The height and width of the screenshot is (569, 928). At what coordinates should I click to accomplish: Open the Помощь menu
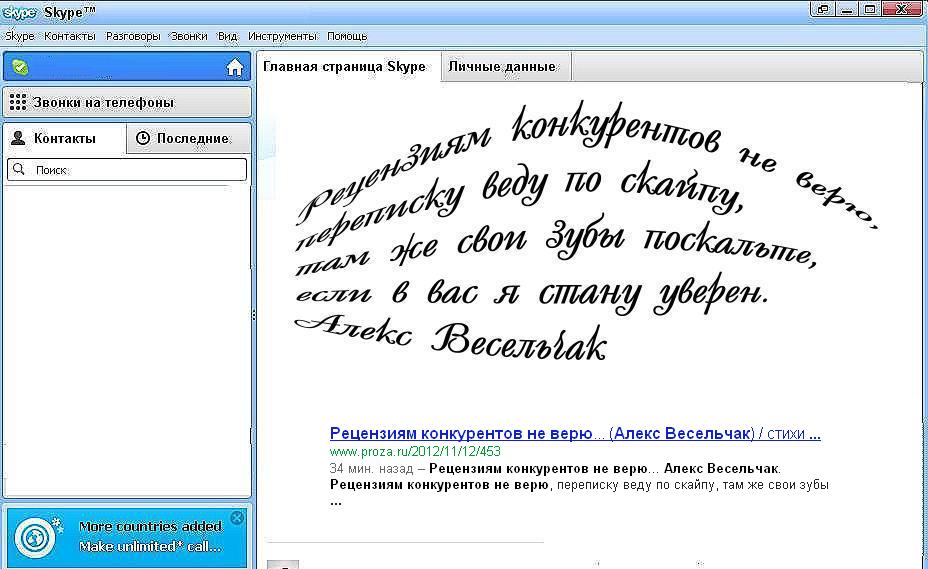347,36
